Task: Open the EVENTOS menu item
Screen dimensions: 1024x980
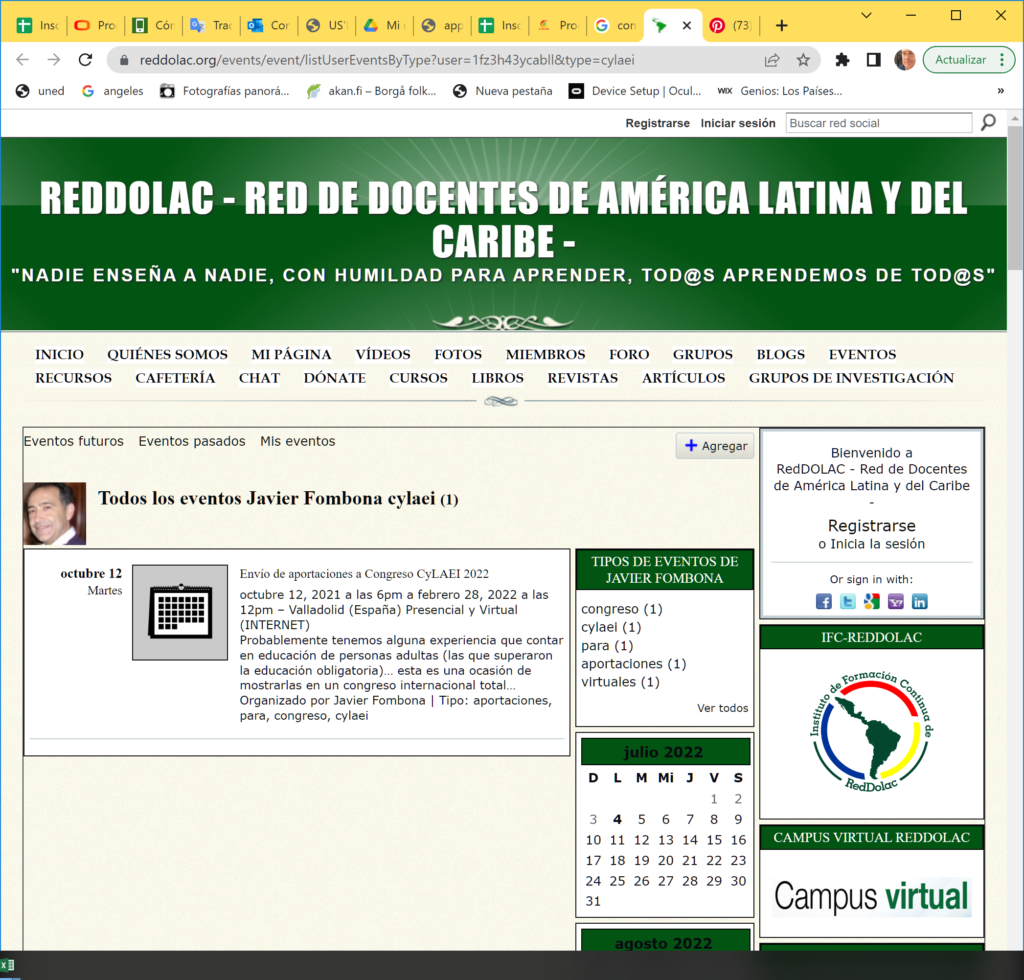Action: (x=862, y=355)
